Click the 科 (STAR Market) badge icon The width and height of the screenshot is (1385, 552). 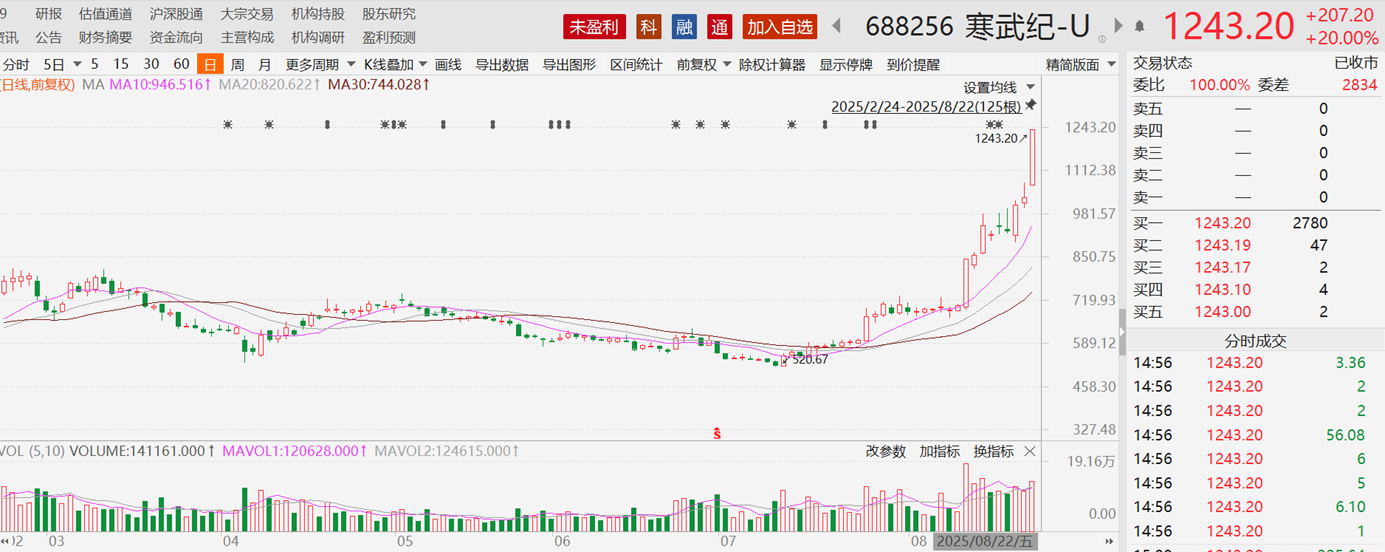[x=650, y=27]
